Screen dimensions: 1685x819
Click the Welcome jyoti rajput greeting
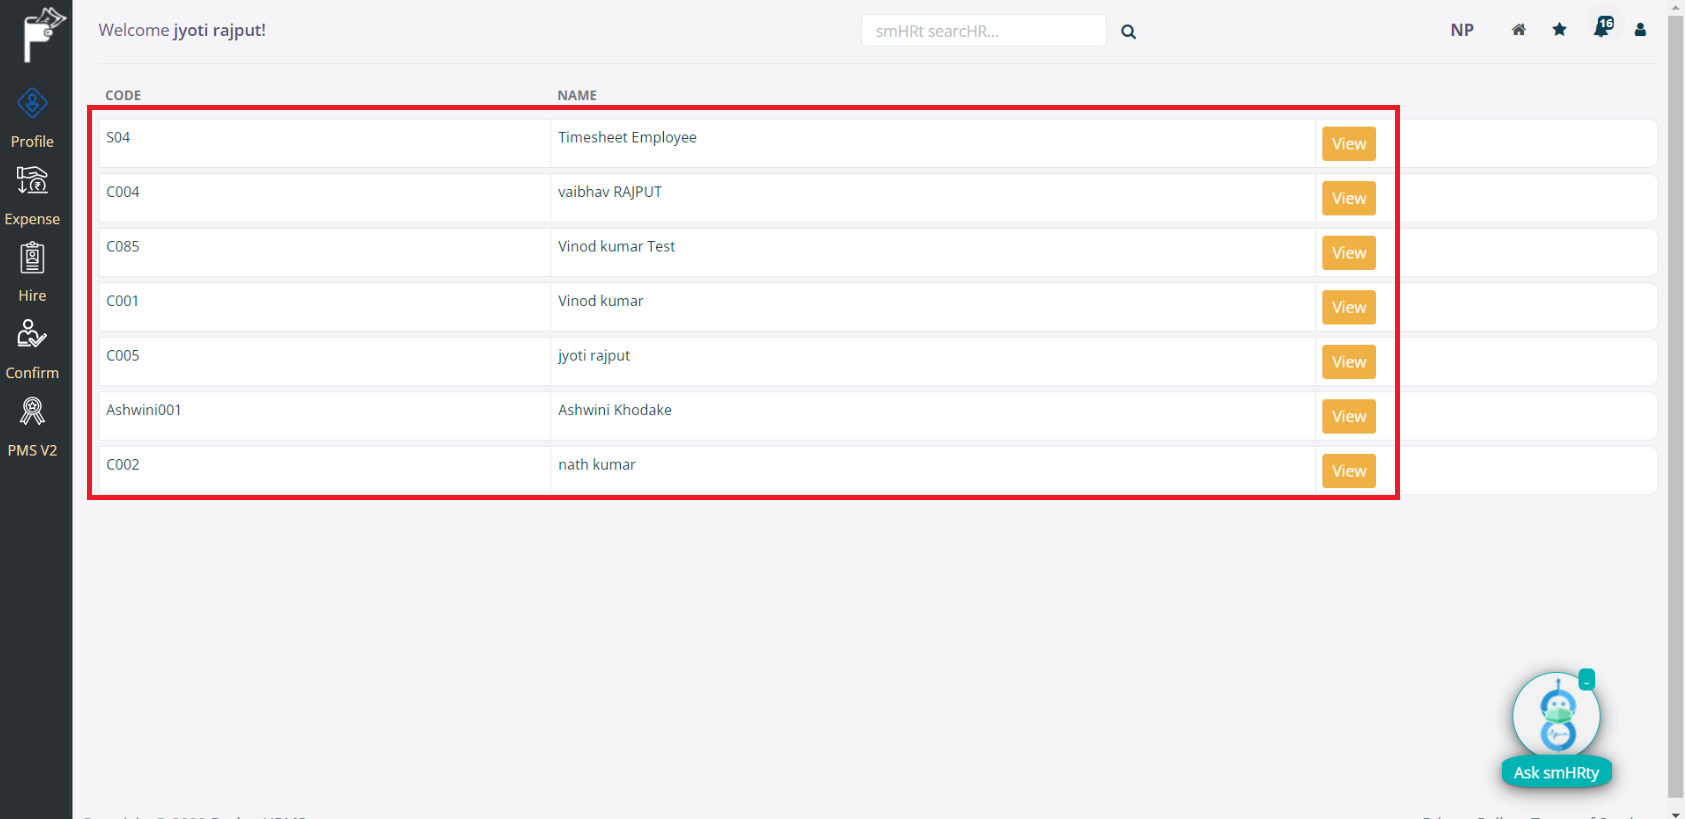click(x=182, y=30)
